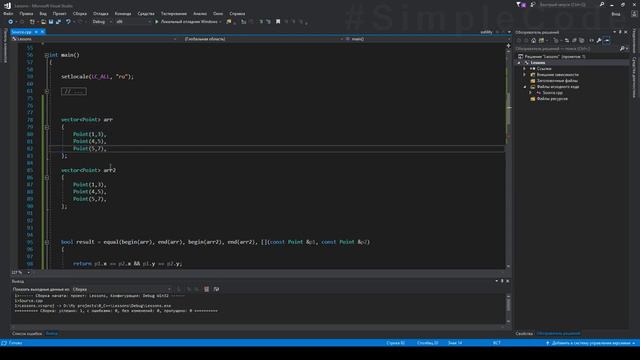Open Properties via the wrench icon

[x=599, y=40]
